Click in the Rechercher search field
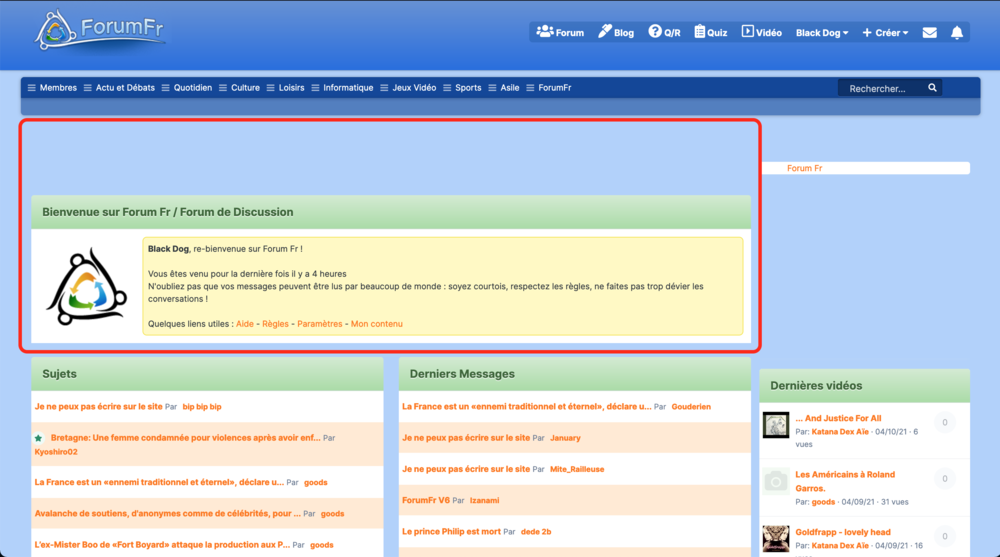Screen dimensions: 1000x557 click(880, 89)
